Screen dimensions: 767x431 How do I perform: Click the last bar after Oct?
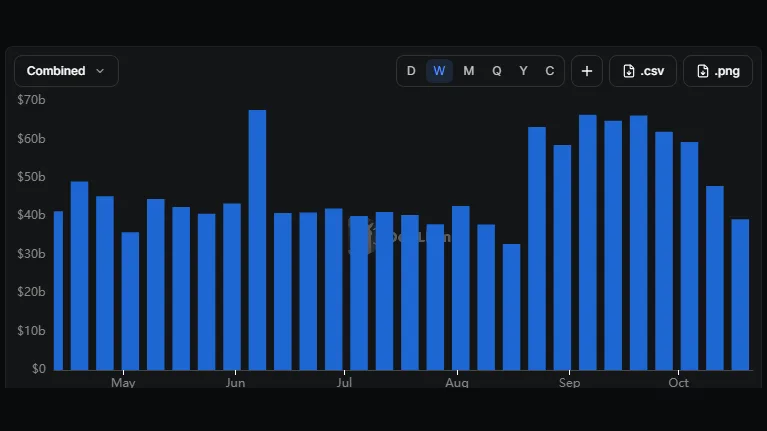coord(740,295)
